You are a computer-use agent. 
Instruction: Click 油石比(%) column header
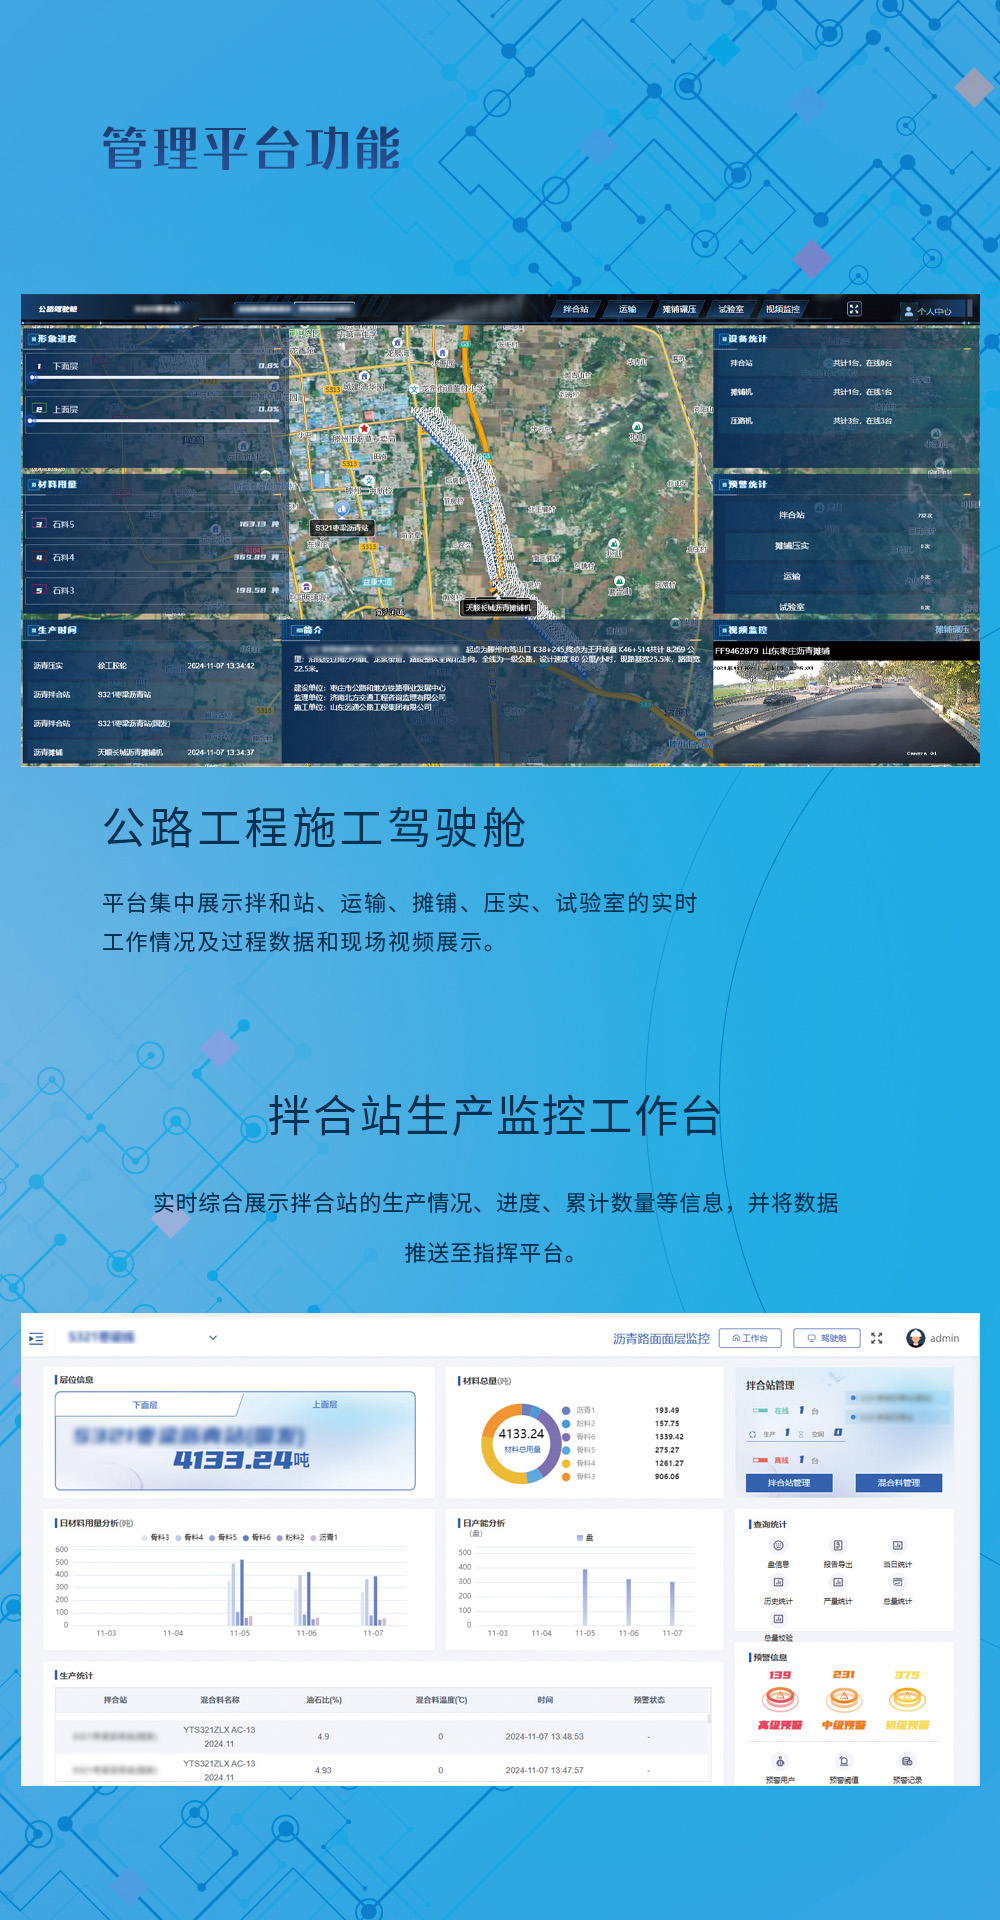click(324, 1700)
